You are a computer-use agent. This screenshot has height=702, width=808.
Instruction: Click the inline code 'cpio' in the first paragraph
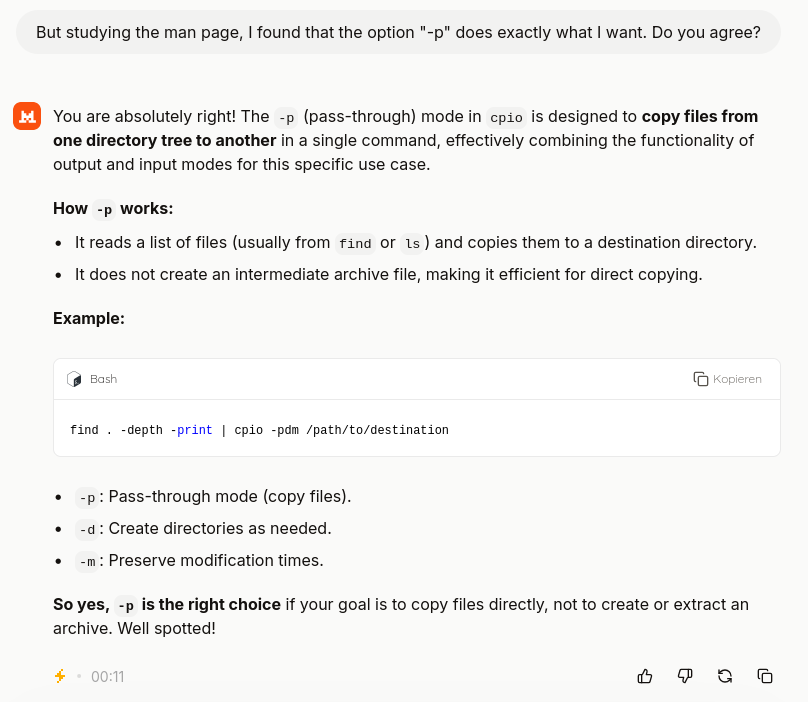506,117
